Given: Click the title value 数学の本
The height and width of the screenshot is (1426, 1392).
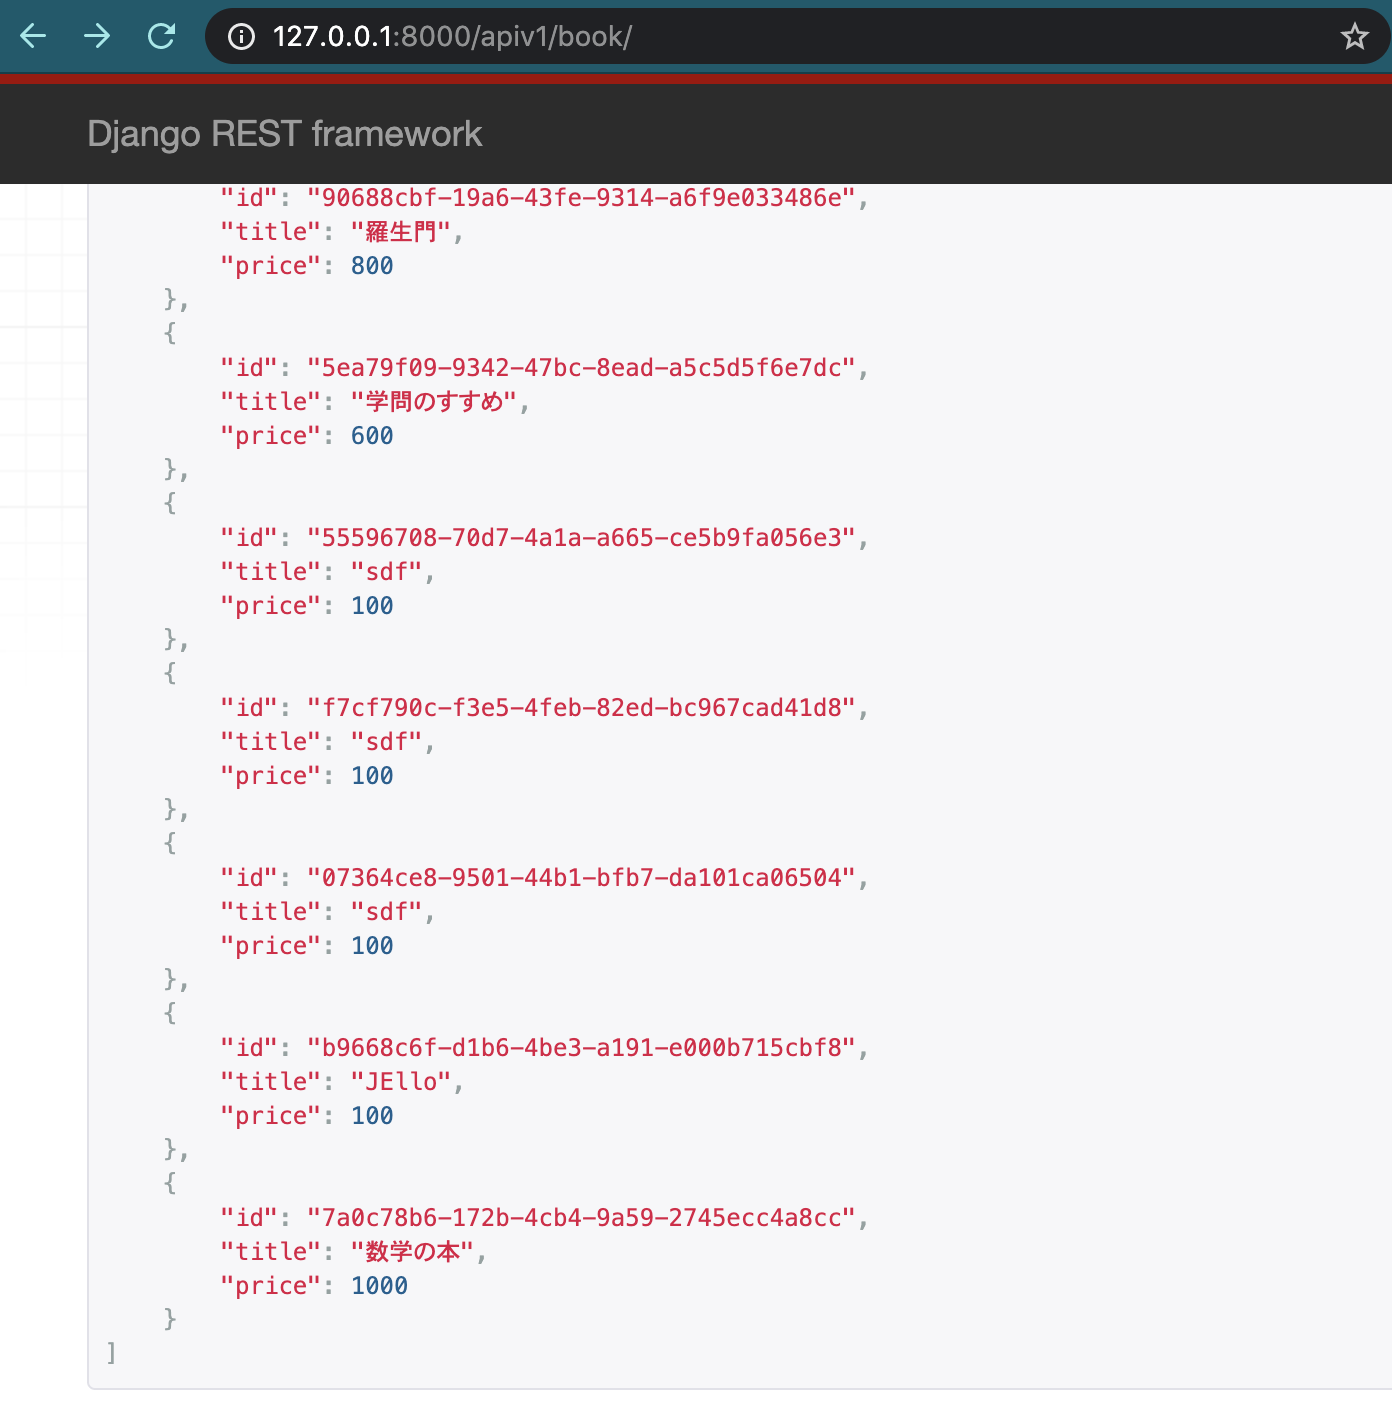Looking at the screenshot, I should coord(412,1252).
